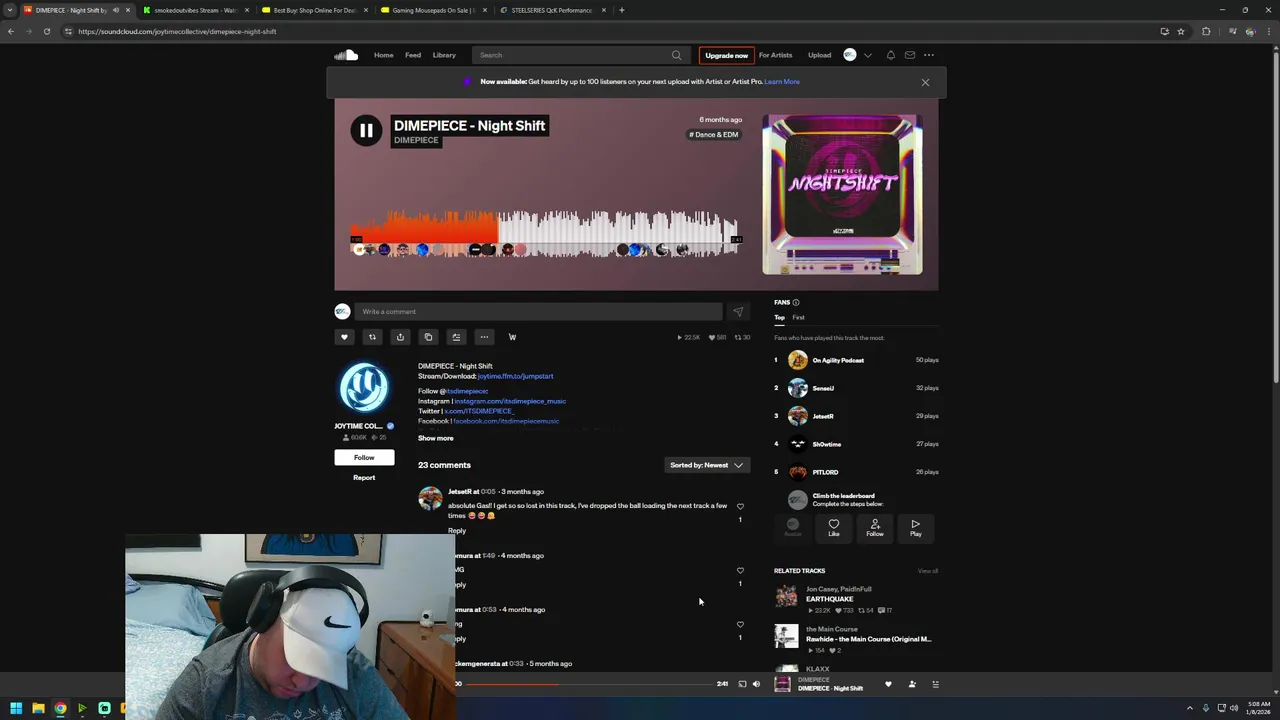Open the related track EARTHQUAKE
The width and height of the screenshot is (1280, 720).
(829, 599)
